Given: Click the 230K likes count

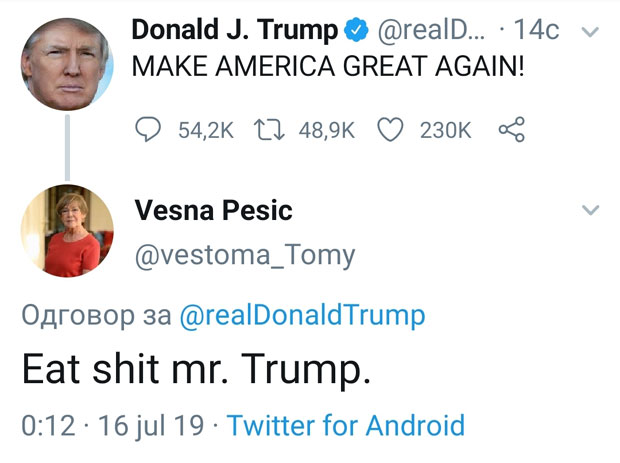Looking at the screenshot, I should tap(445, 130).
